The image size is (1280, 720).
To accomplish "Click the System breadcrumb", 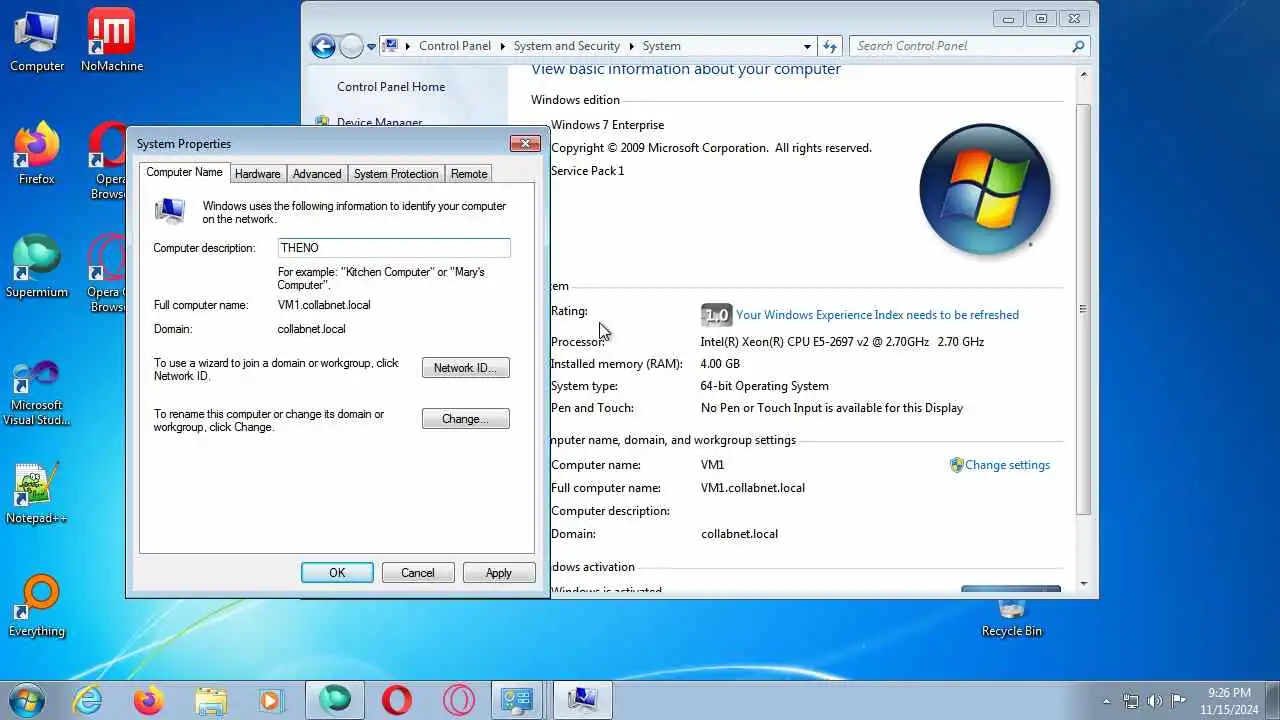I will point(661,46).
